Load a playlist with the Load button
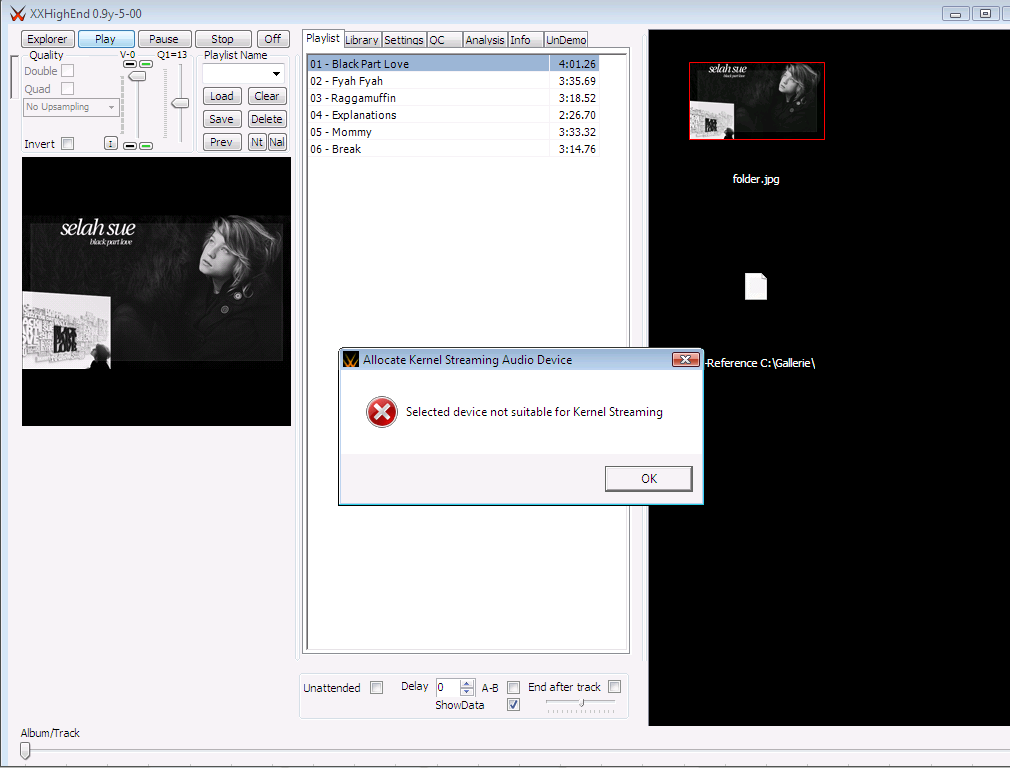The height and width of the screenshot is (768, 1010). click(222, 96)
